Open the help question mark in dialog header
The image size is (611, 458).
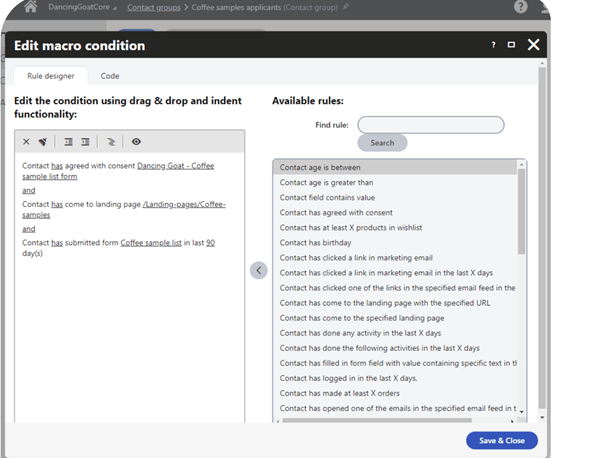click(x=493, y=45)
